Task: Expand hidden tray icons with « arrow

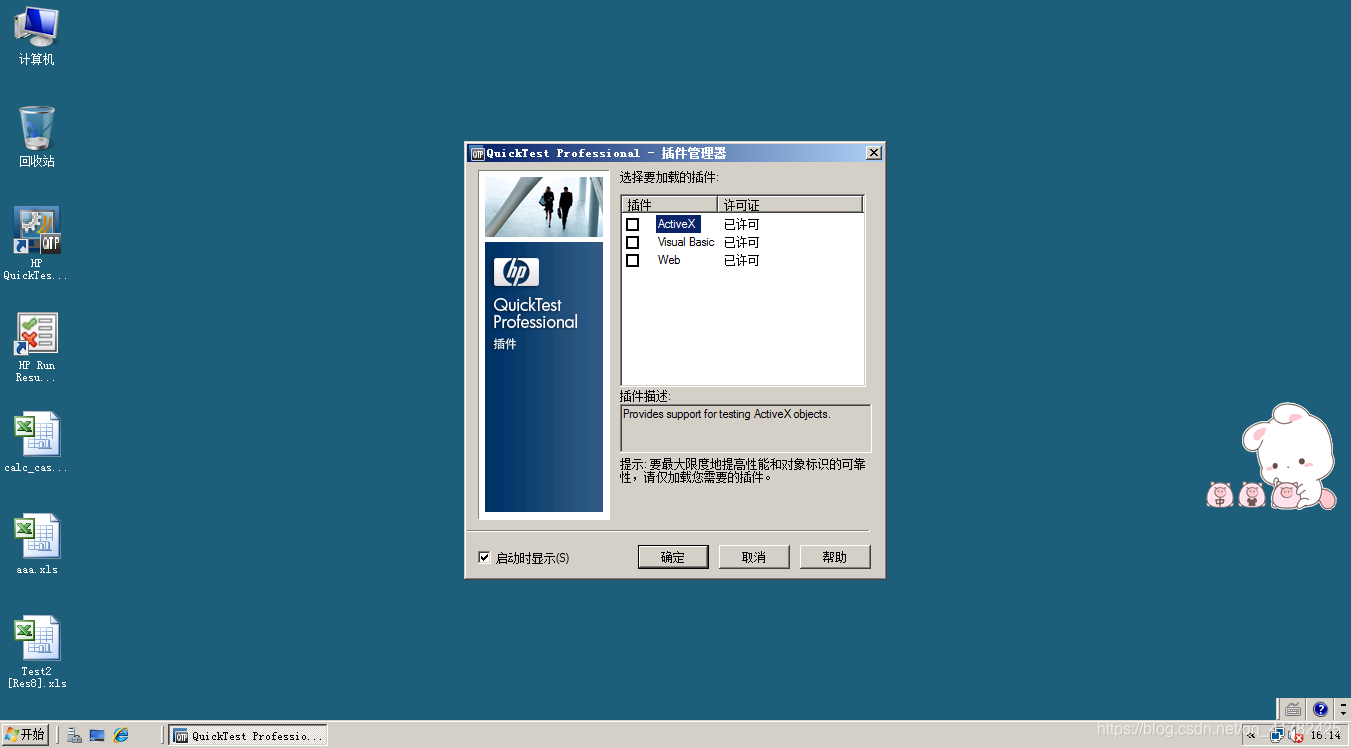Action: point(1251,735)
